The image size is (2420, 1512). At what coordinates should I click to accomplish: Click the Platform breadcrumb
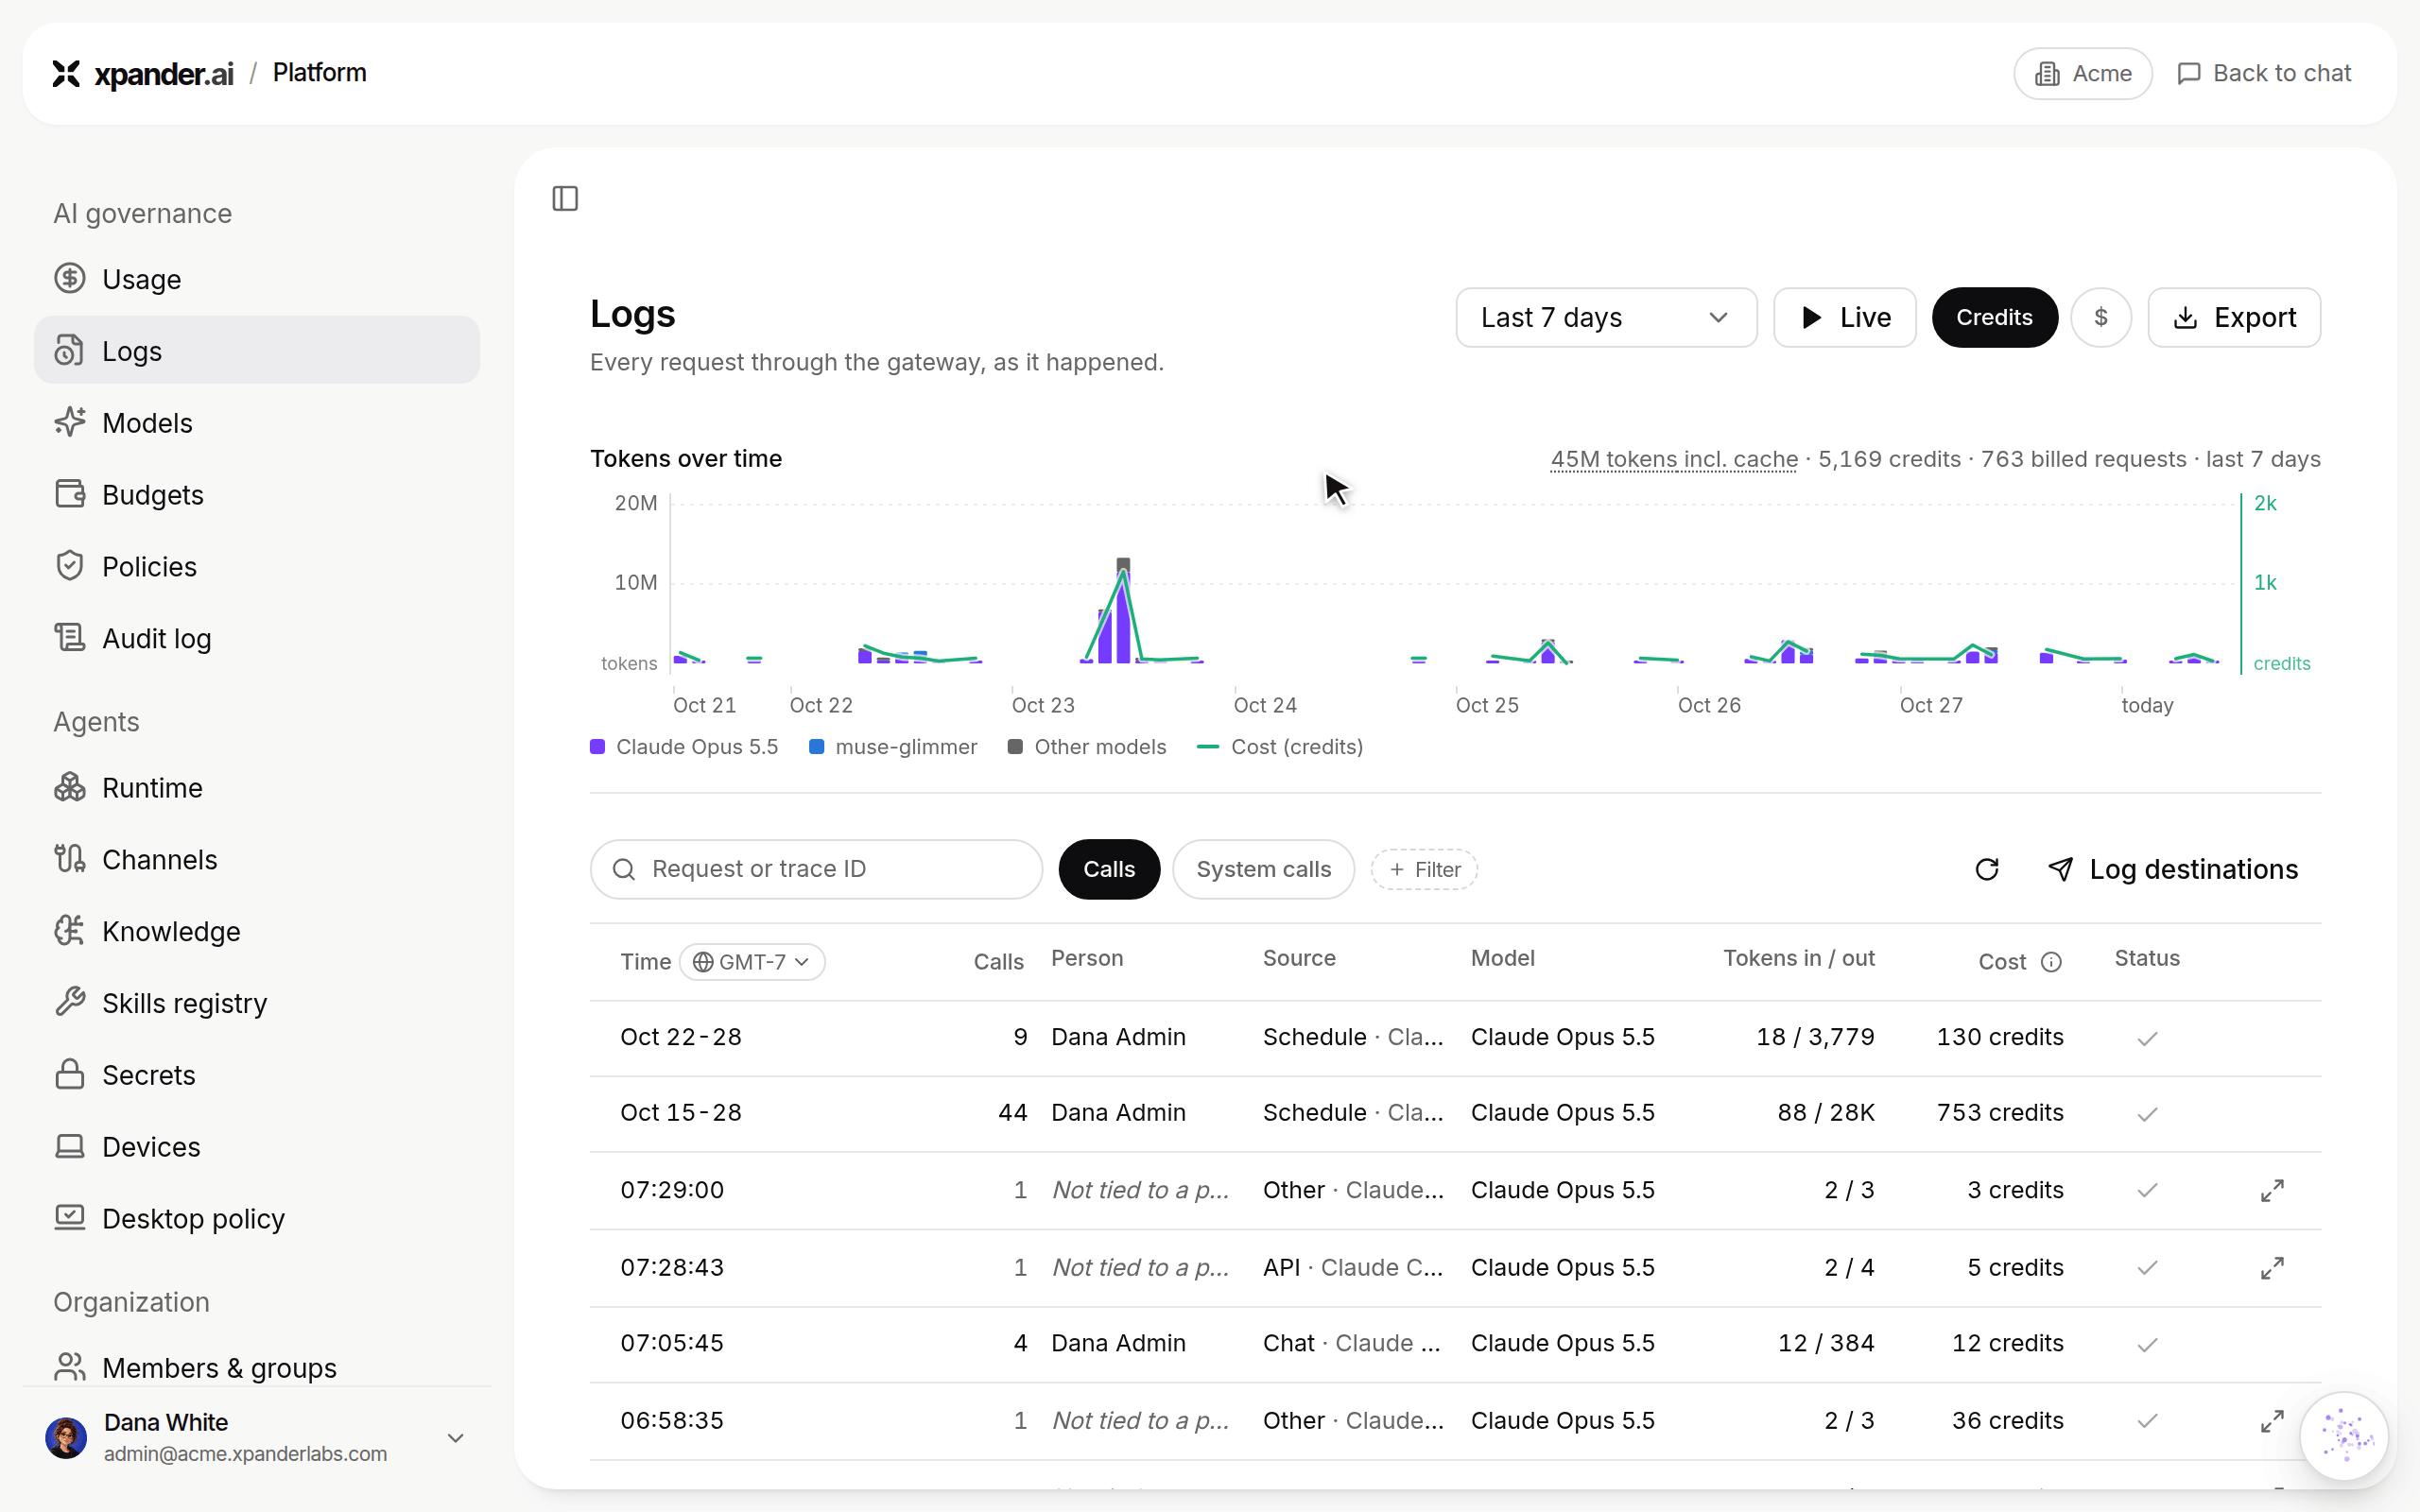pos(319,73)
